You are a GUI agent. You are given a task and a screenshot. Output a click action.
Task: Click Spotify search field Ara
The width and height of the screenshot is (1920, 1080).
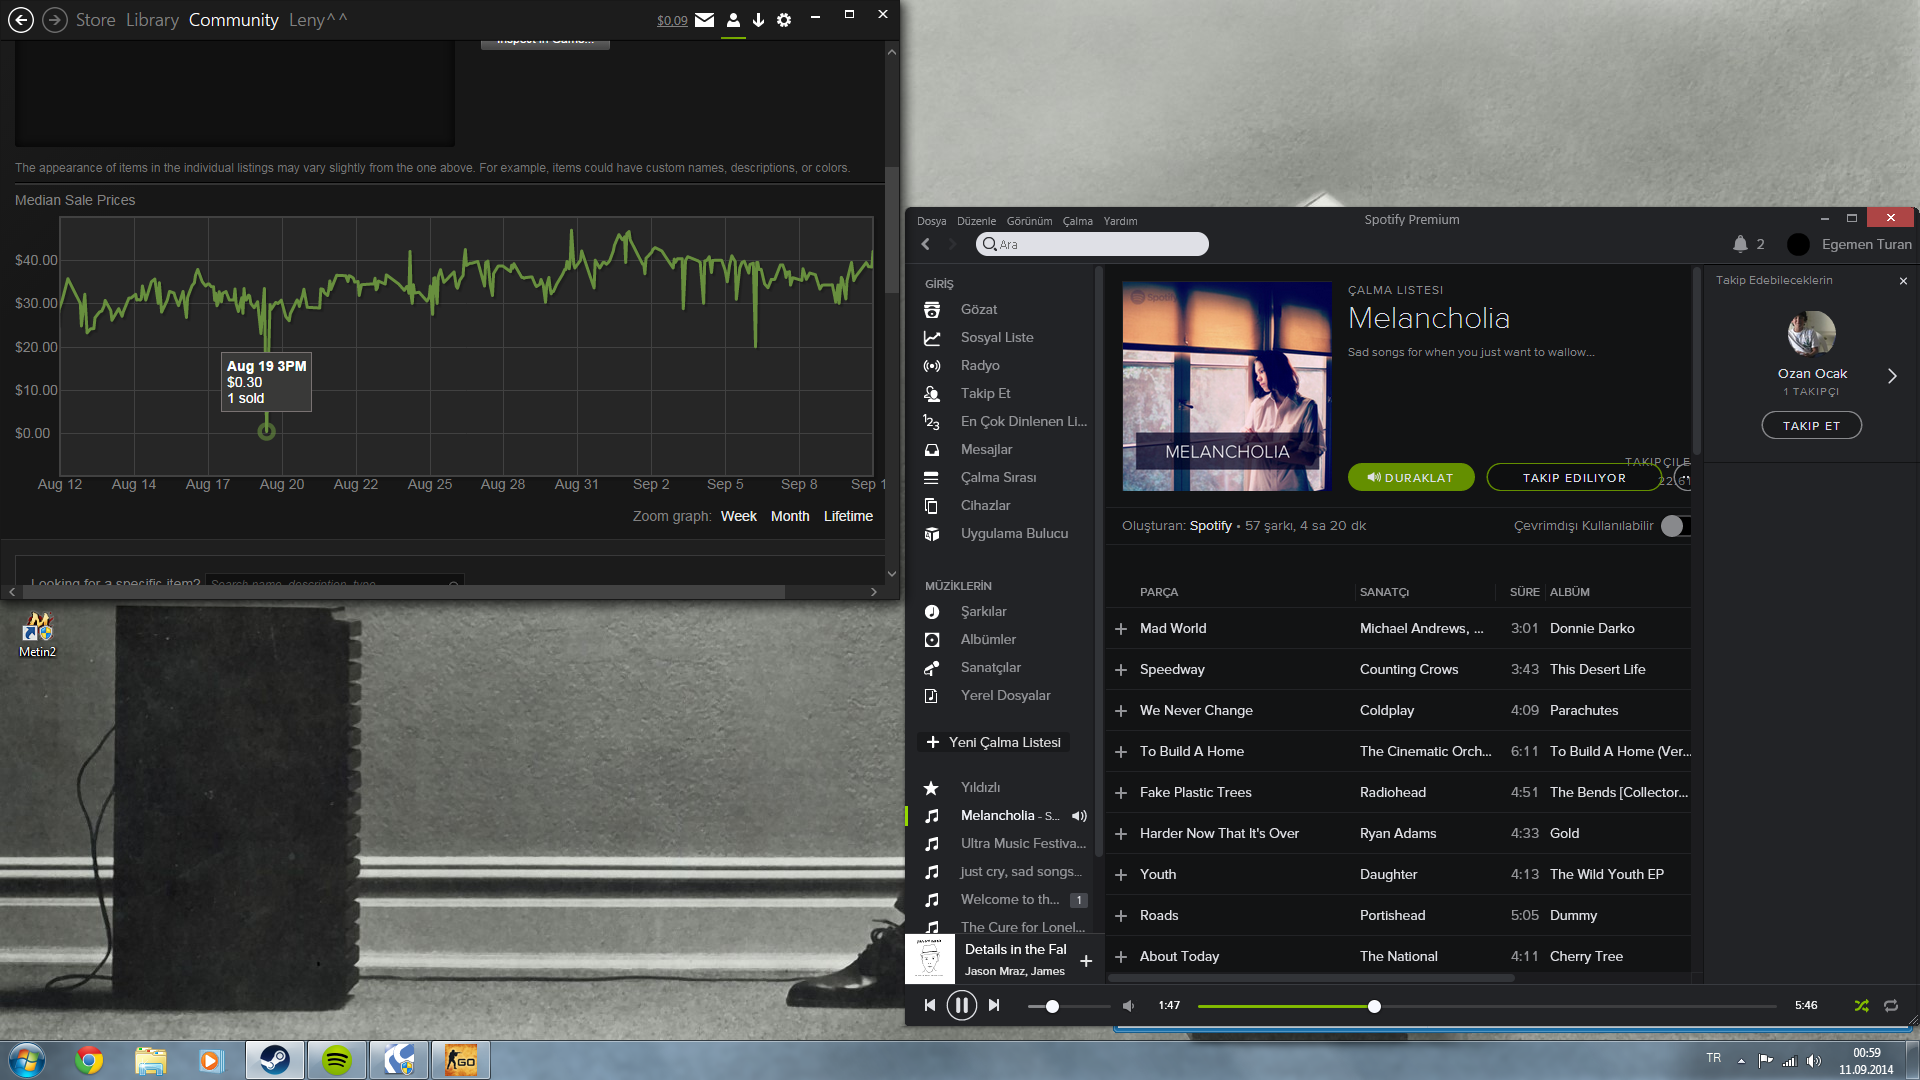pyautogui.click(x=1092, y=244)
